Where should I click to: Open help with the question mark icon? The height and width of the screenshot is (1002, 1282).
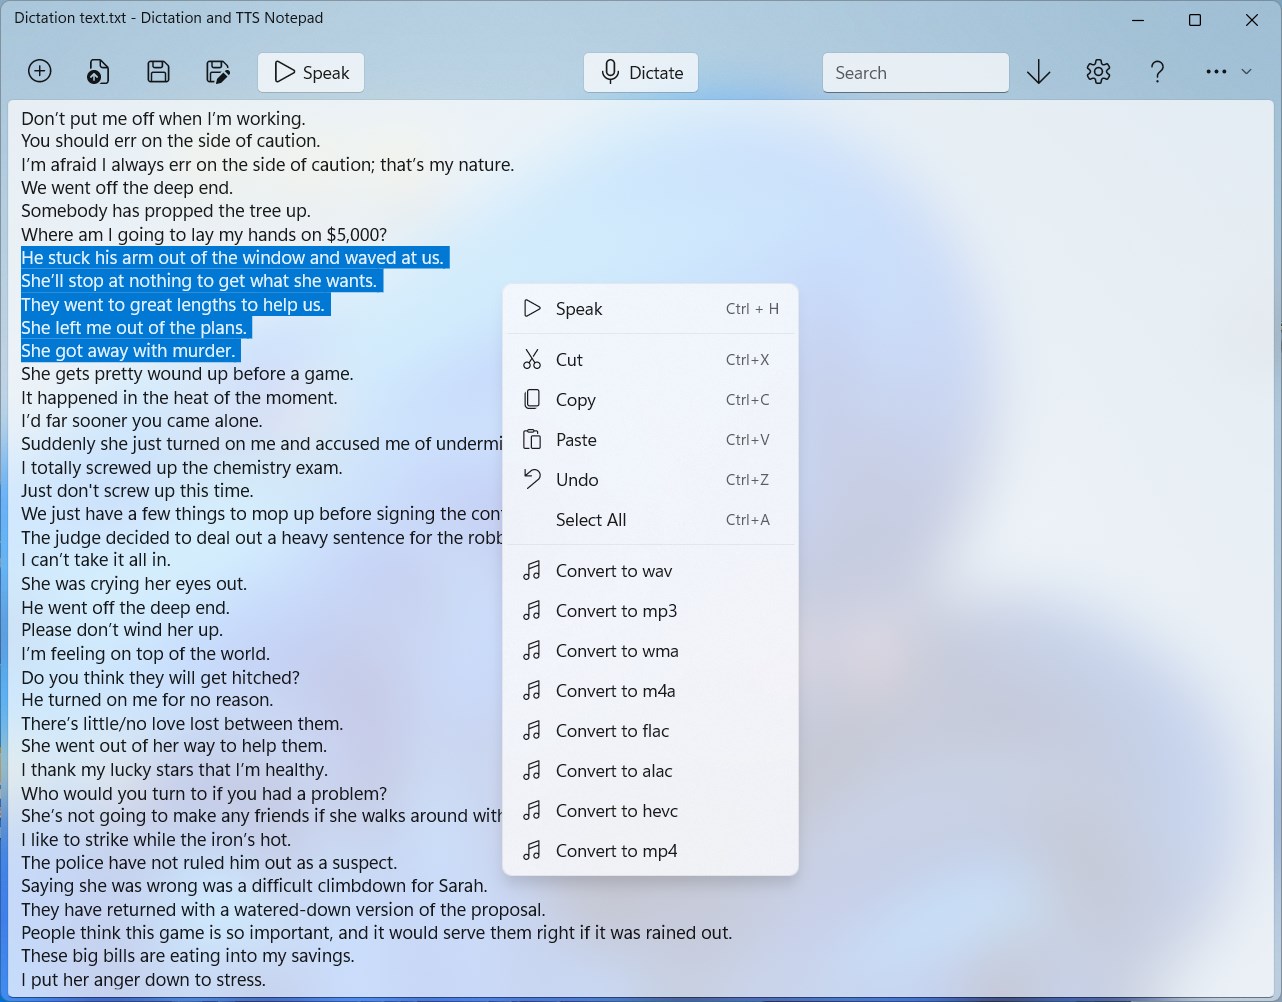click(1157, 72)
